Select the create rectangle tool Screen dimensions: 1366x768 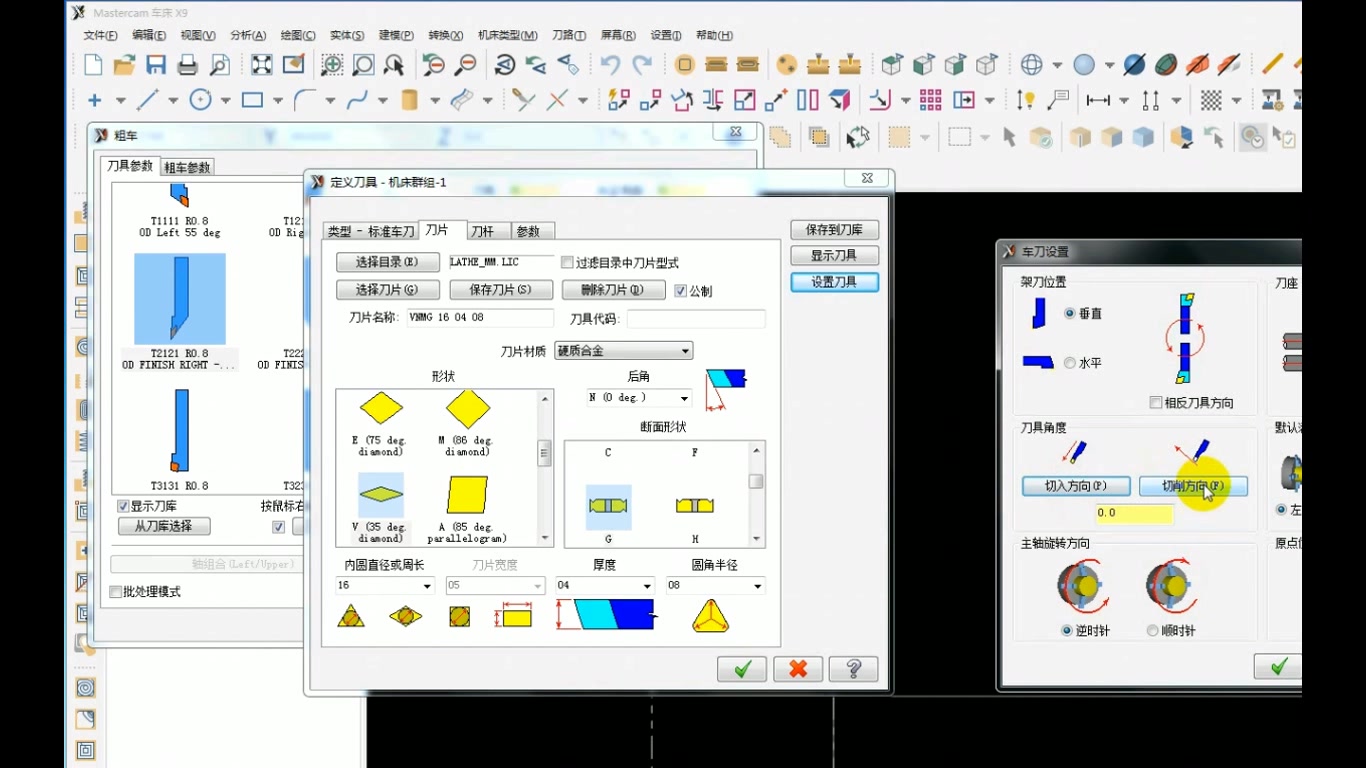click(x=252, y=100)
